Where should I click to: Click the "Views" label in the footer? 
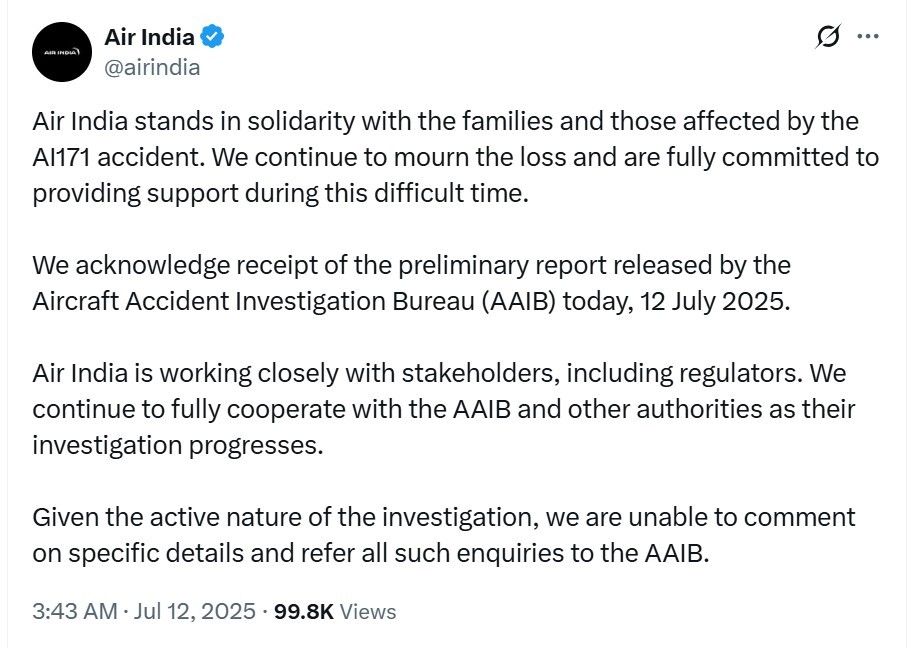pos(368,611)
